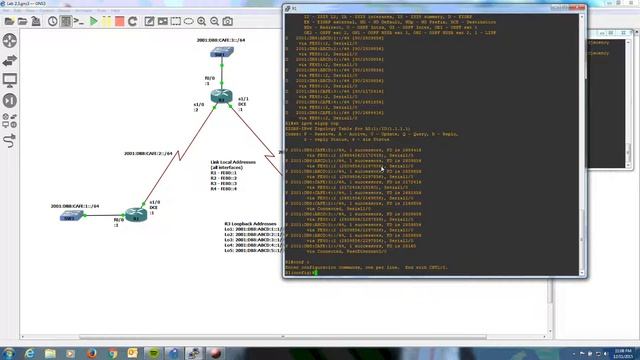
Task: Zoom in on the topology canvas
Action: tap(202, 21)
